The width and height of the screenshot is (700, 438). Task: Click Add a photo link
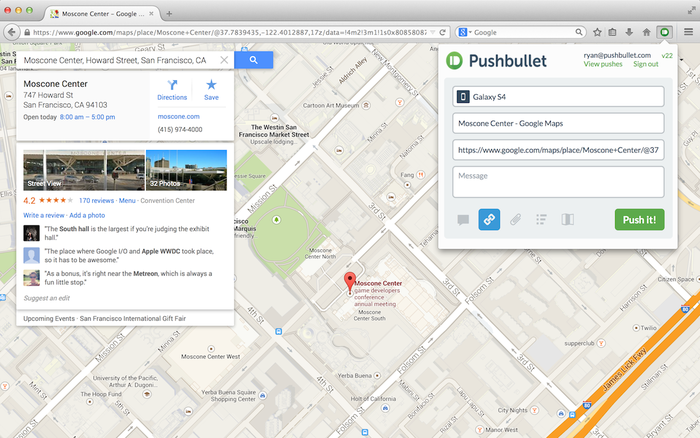pos(87,215)
